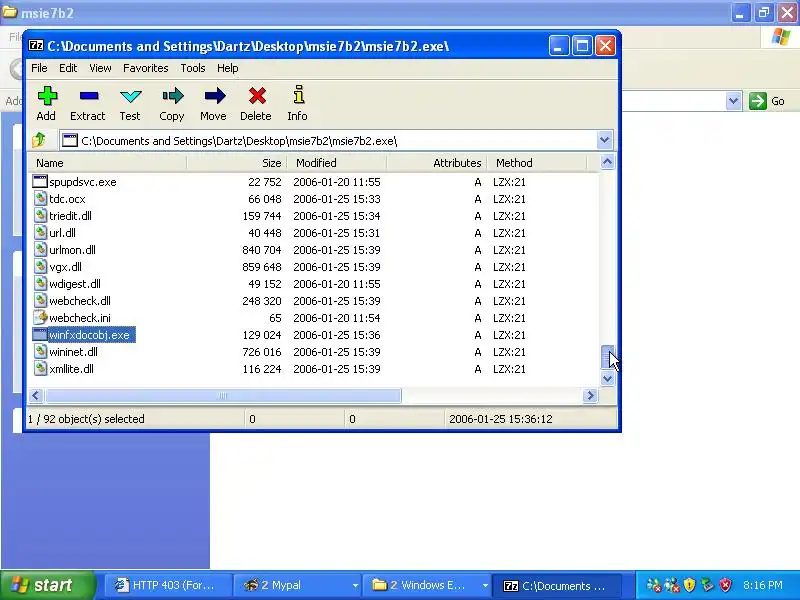
Task: Click the size value 22 752
Action: [265, 182]
